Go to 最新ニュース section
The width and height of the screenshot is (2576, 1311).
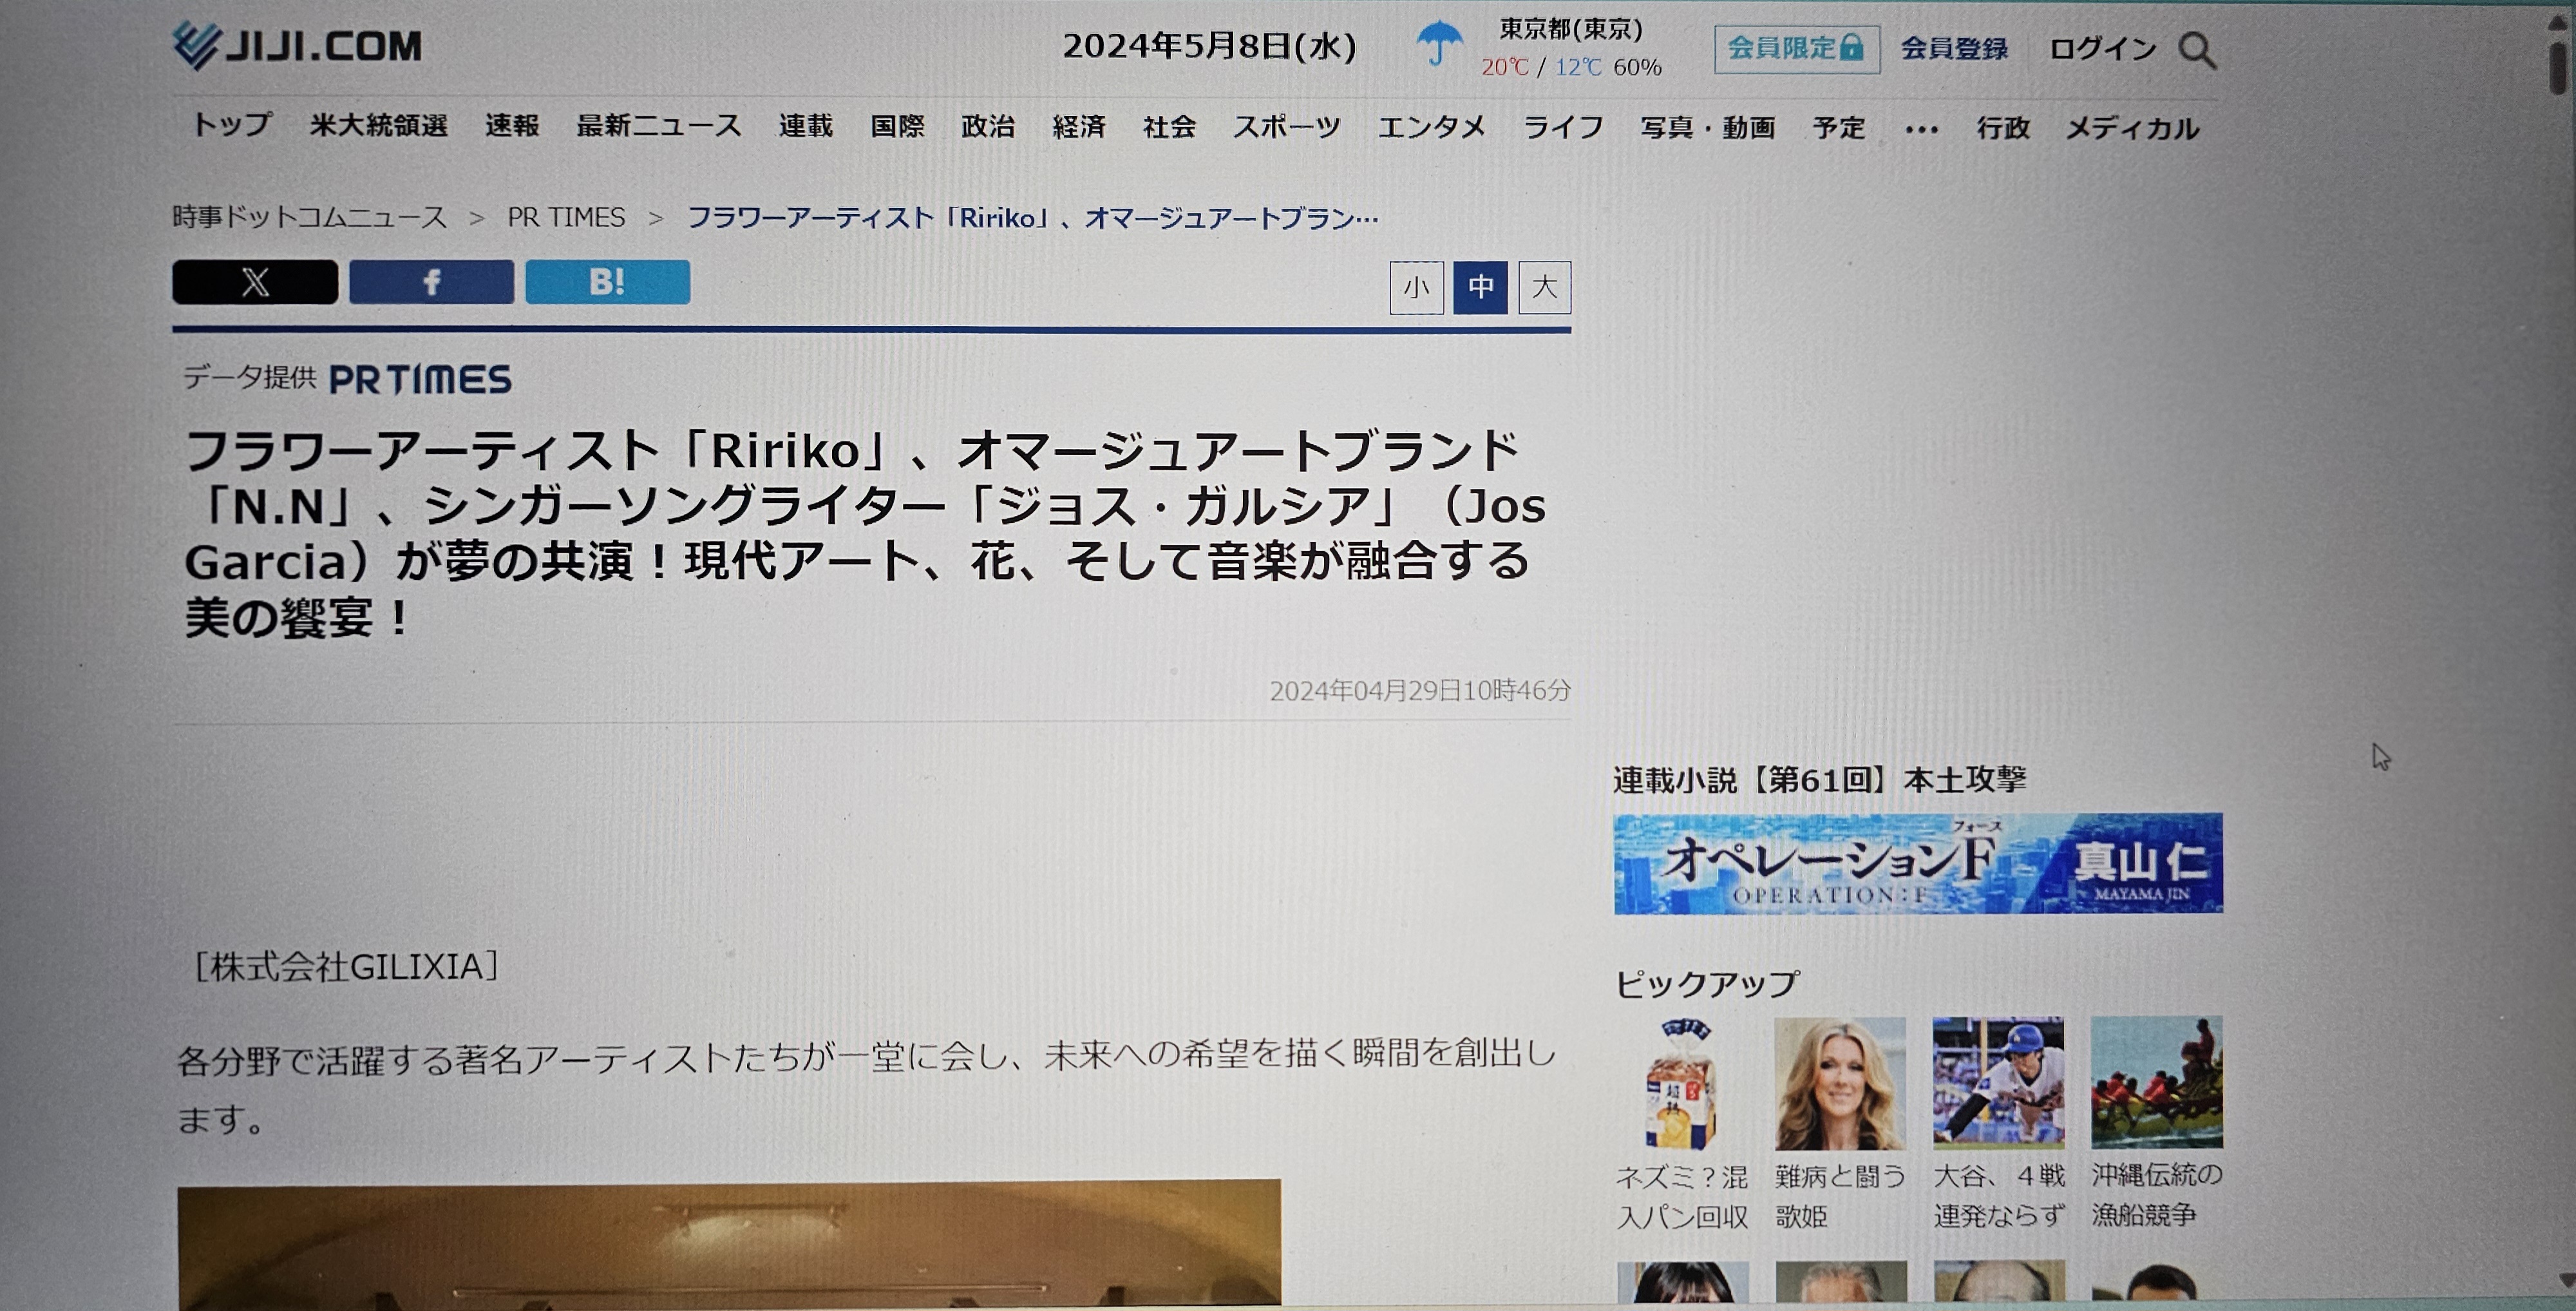658,126
